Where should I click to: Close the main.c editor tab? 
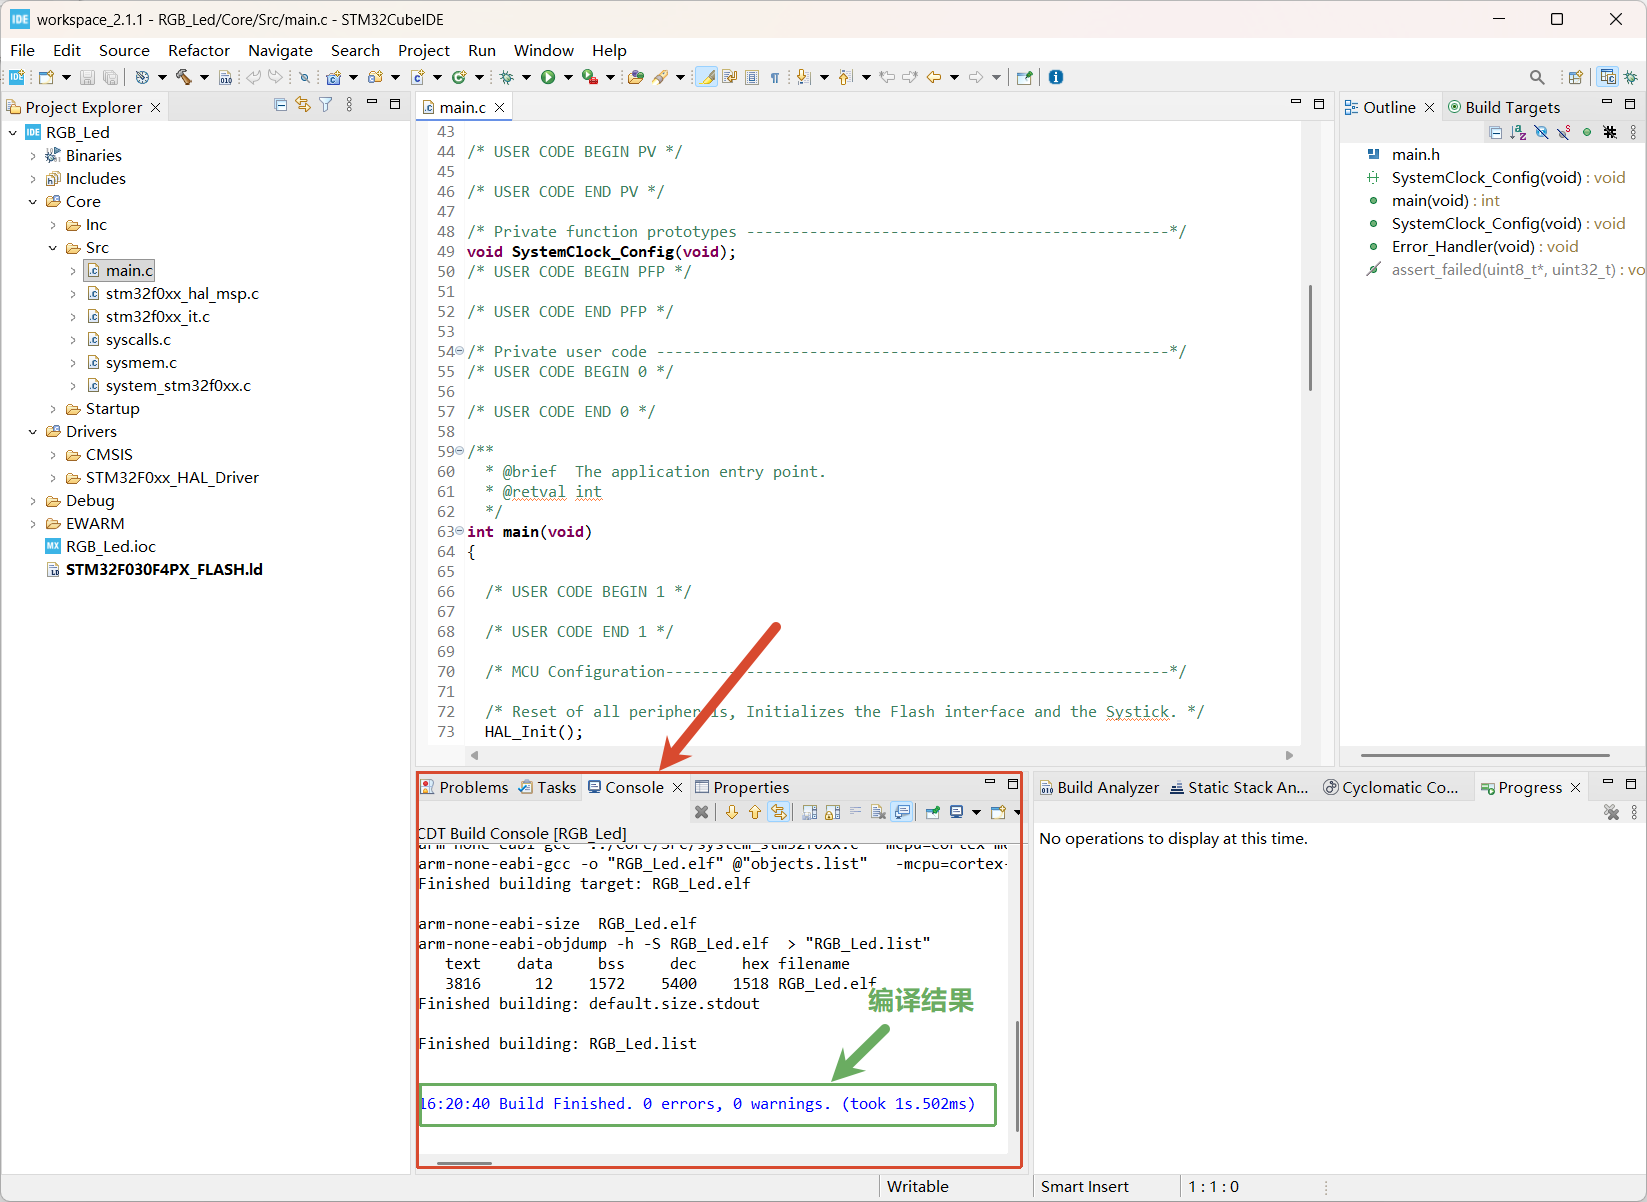tap(499, 107)
